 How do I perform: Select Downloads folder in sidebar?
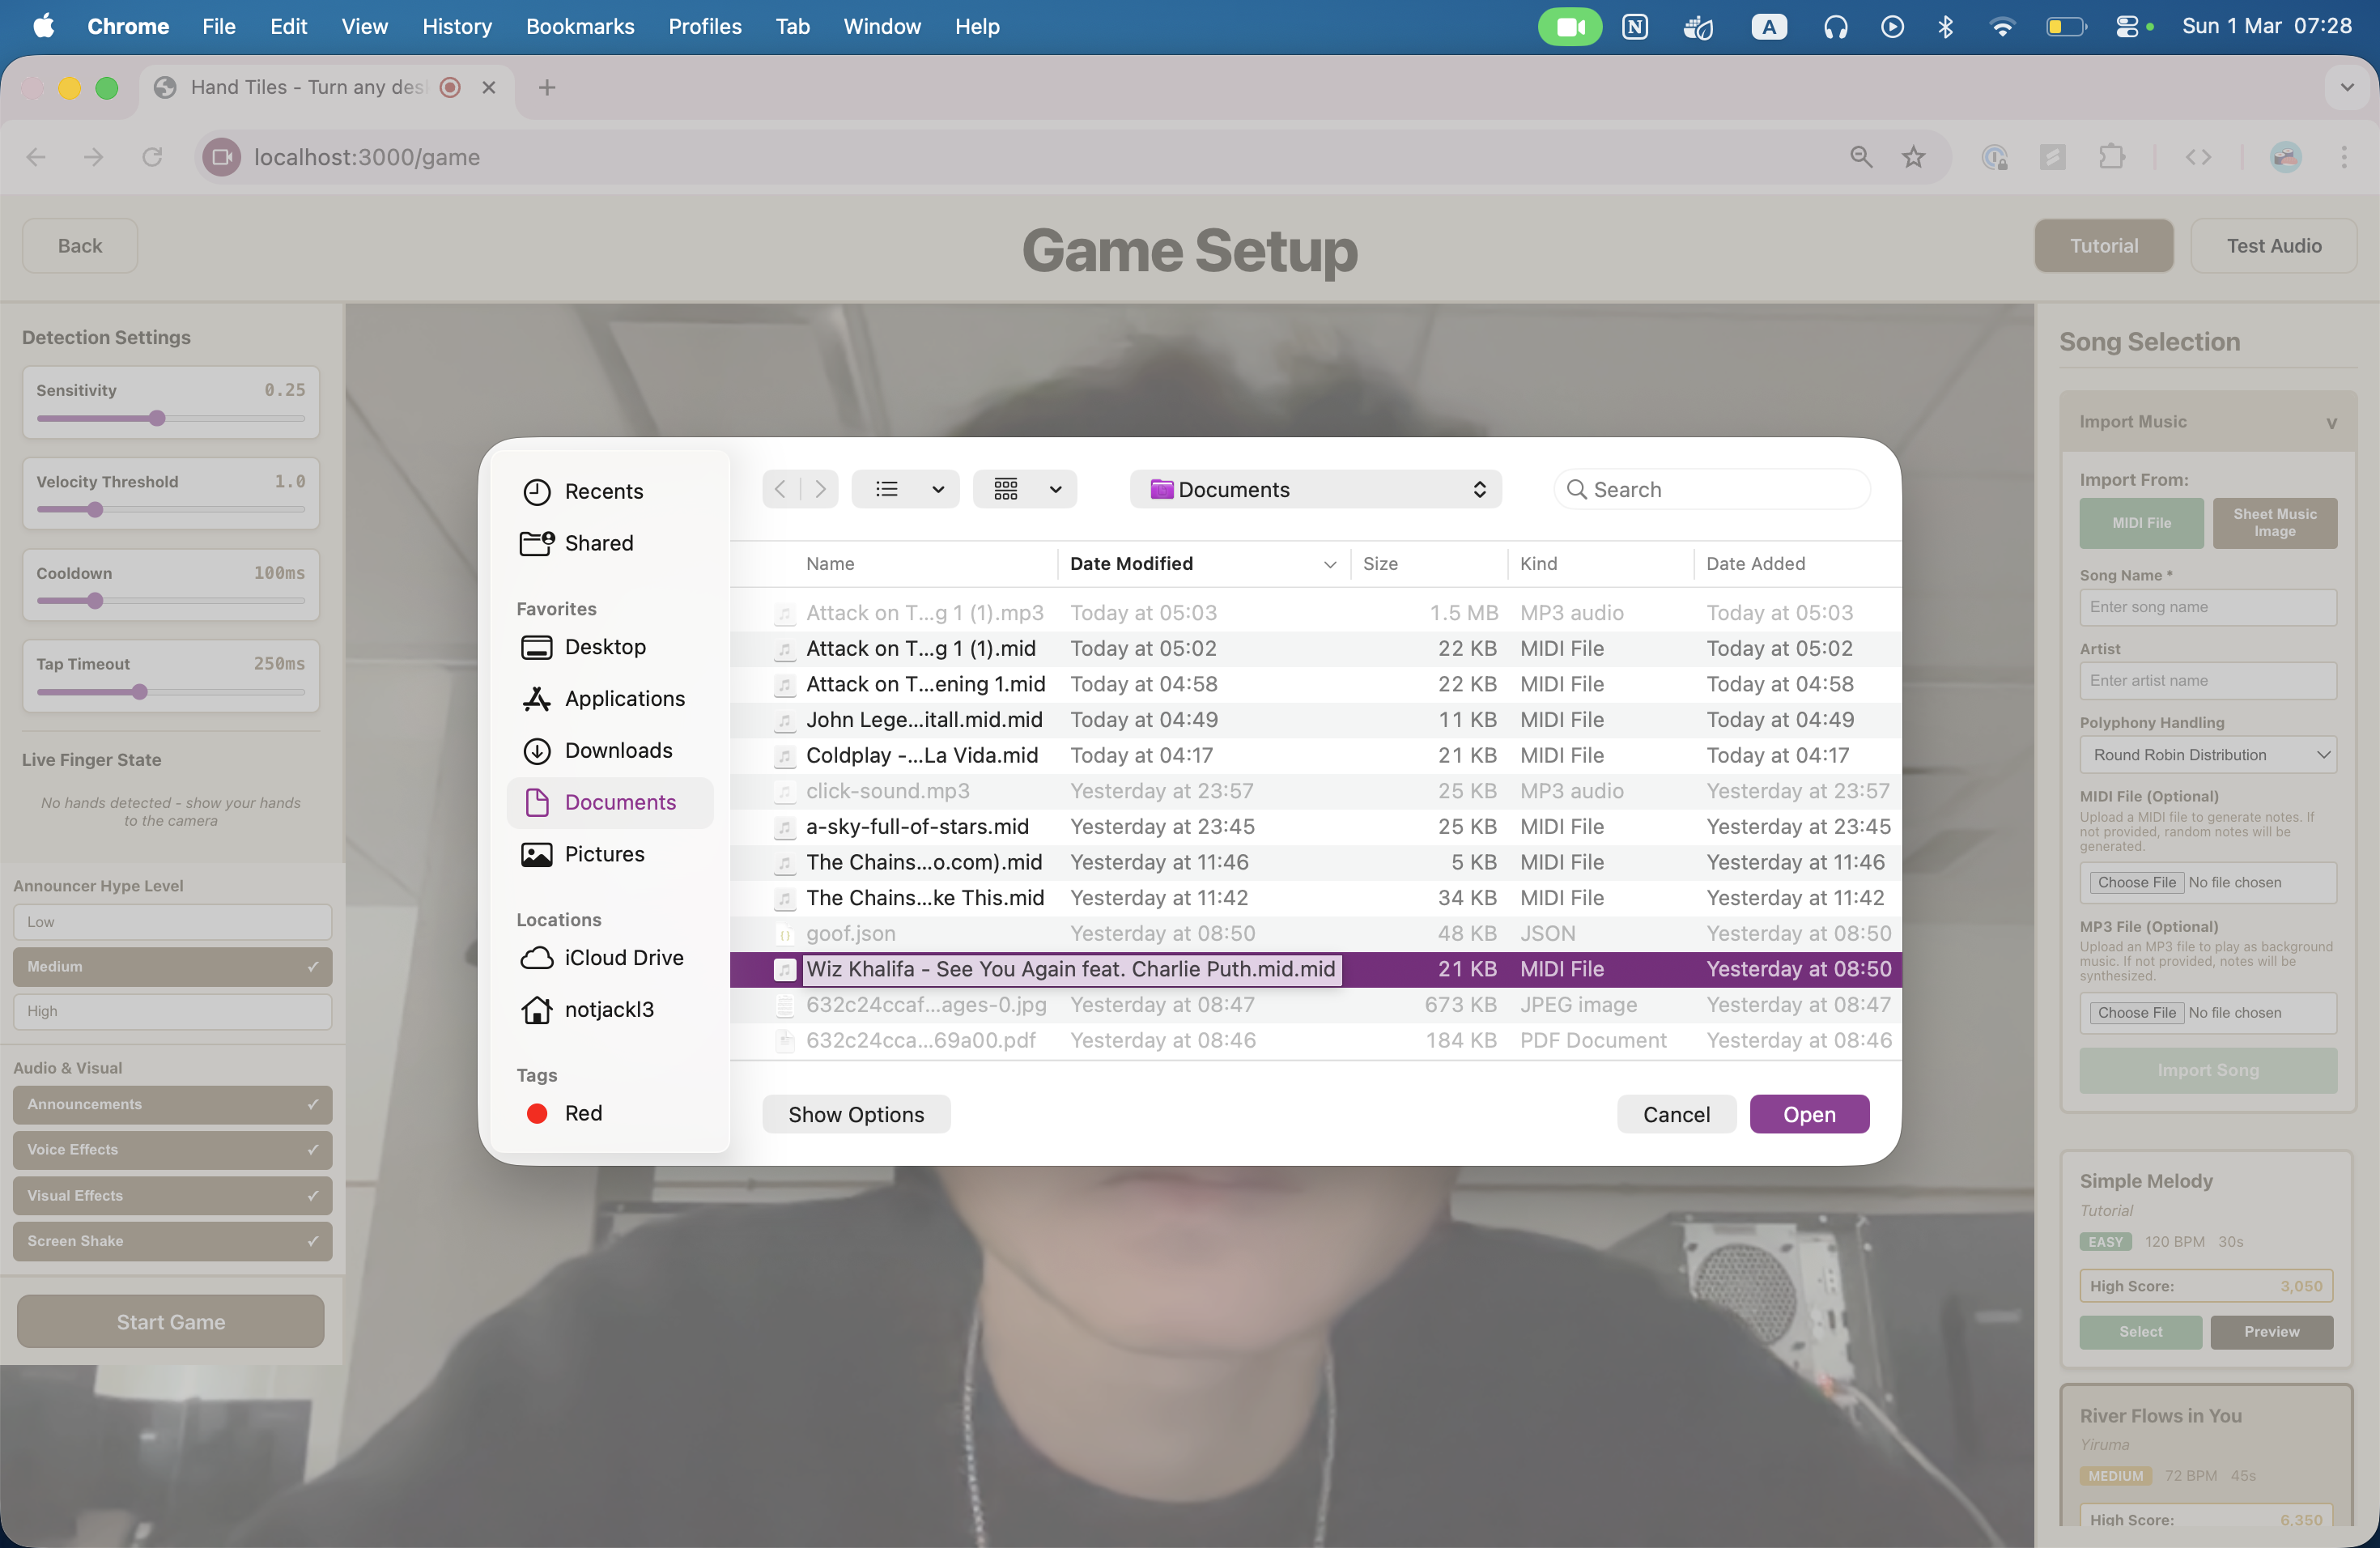coord(617,750)
